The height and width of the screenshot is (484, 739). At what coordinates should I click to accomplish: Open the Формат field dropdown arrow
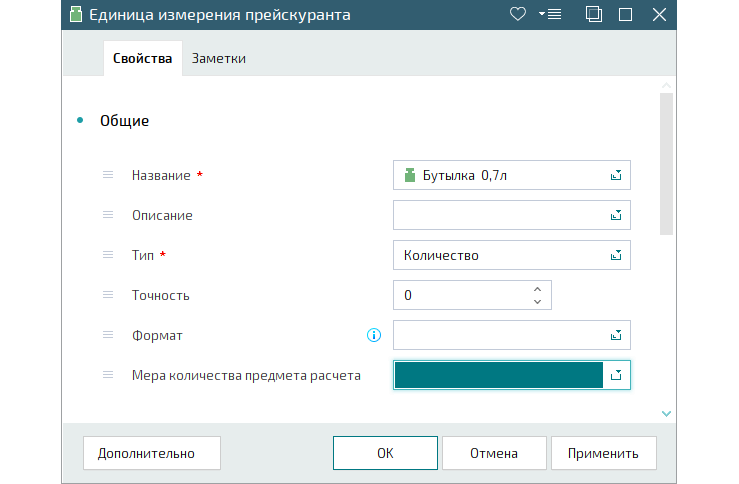coord(616,335)
